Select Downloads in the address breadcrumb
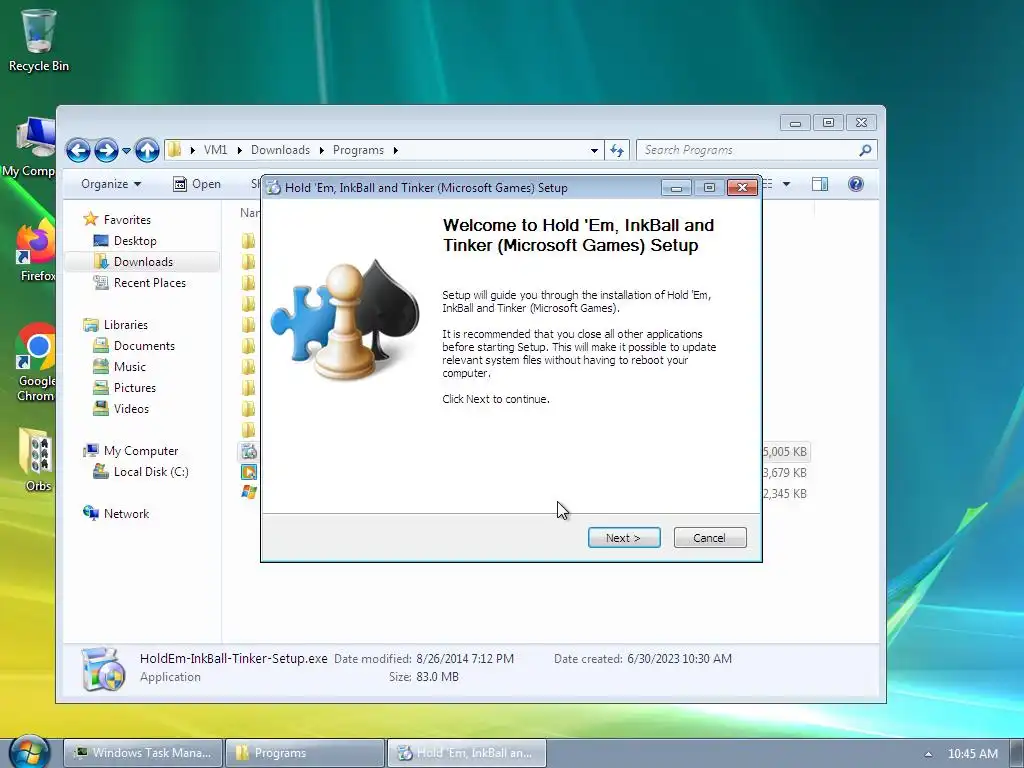This screenshot has width=1024, height=768. coord(280,150)
